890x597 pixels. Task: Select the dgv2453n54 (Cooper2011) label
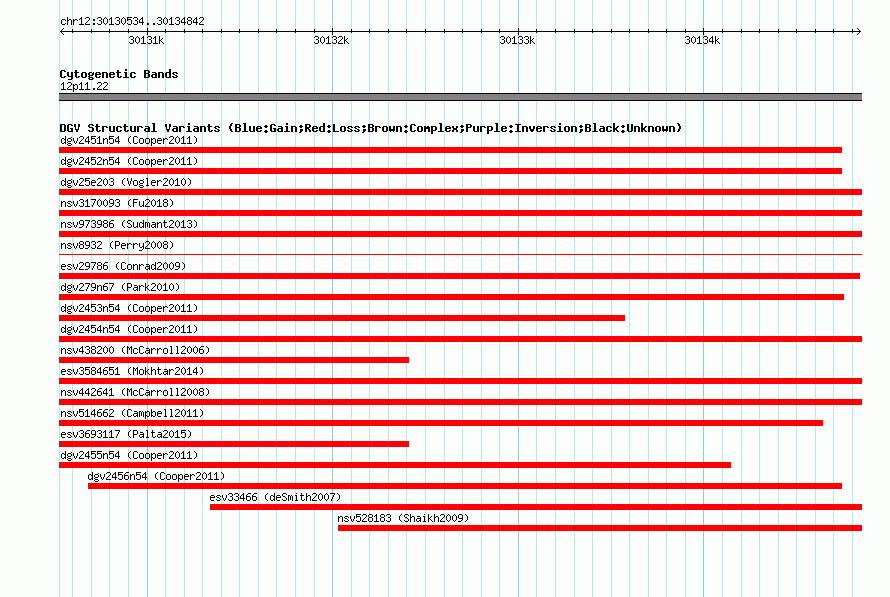tap(129, 308)
